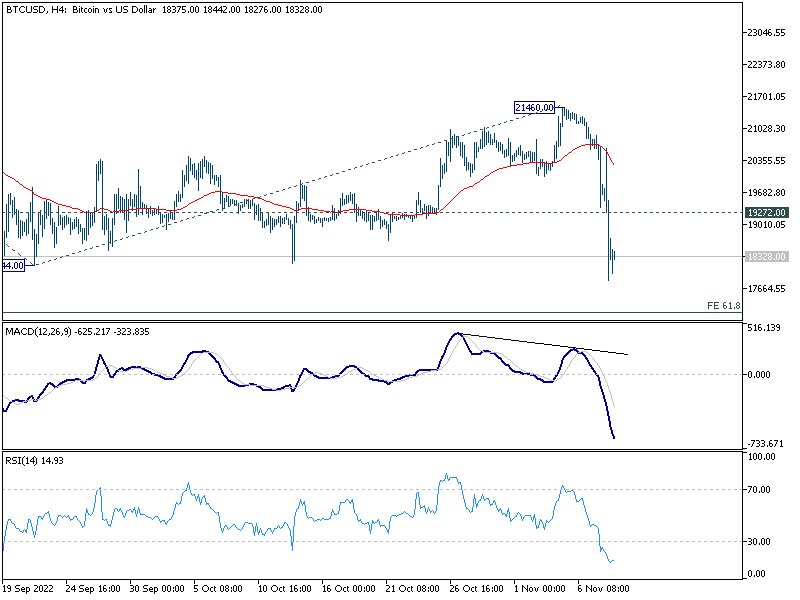The width and height of the screenshot is (800, 600).
Task: Click the MACD 0.000 scale value
Action: click(759, 374)
